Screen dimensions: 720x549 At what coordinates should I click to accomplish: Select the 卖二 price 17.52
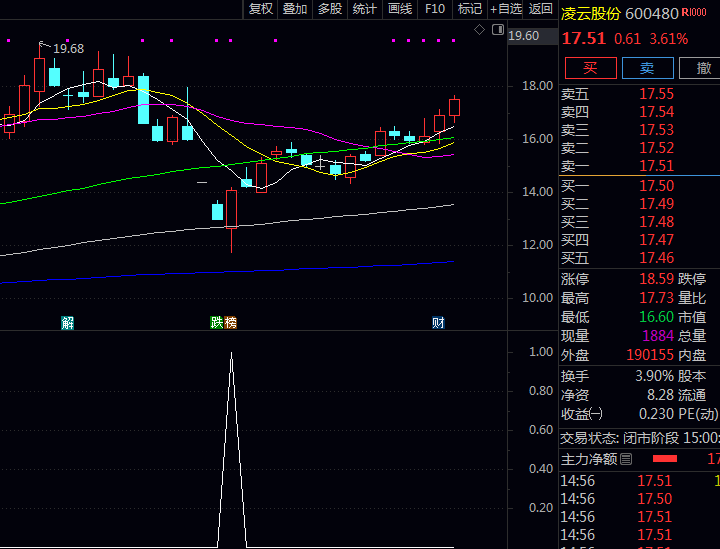coord(656,148)
